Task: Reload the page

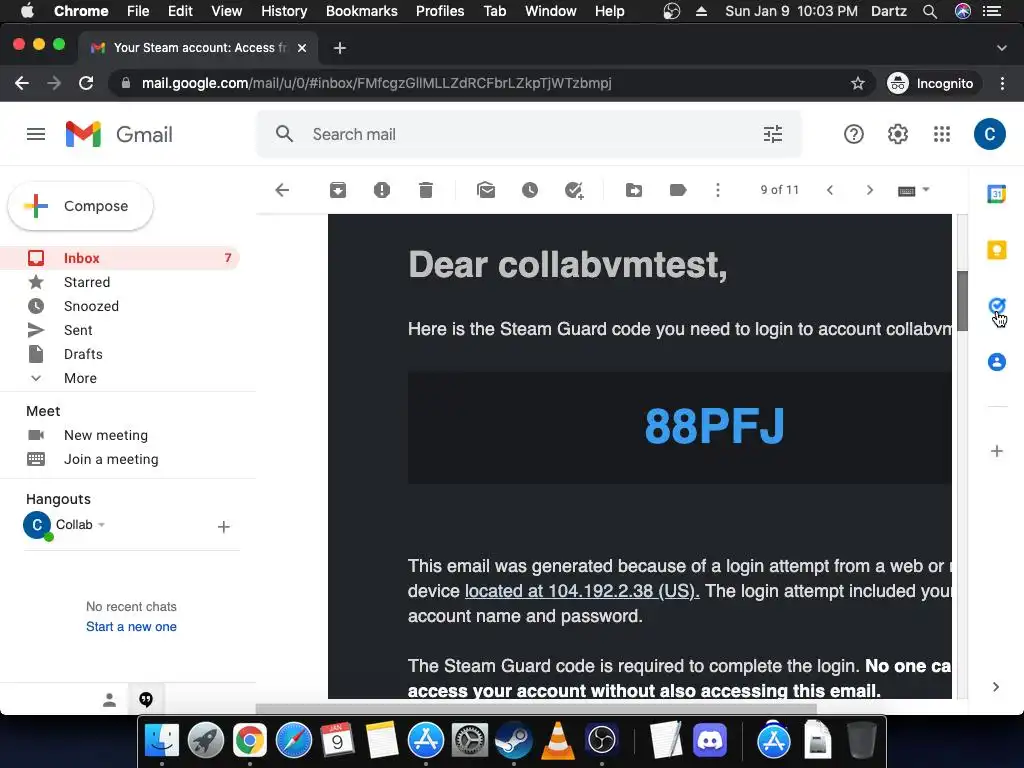Action: [86, 83]
